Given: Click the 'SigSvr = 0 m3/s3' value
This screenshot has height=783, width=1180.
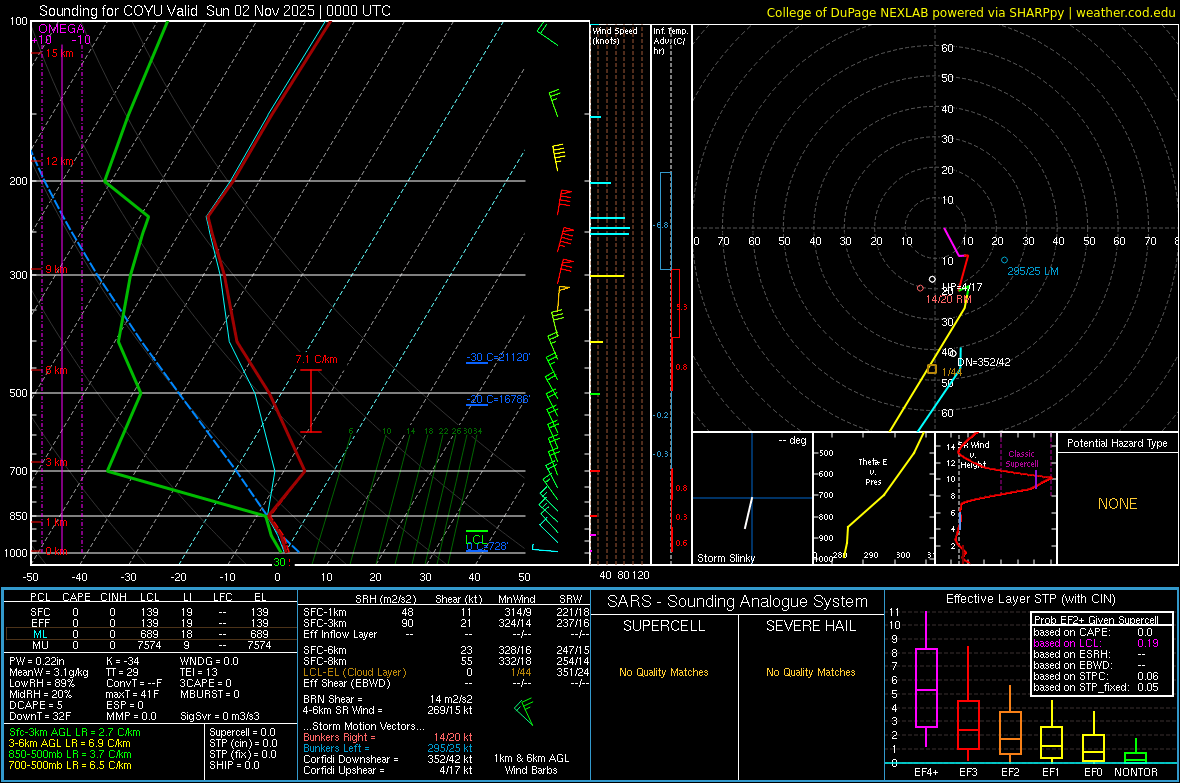Looking at the screenshot, I should point(220,716).
